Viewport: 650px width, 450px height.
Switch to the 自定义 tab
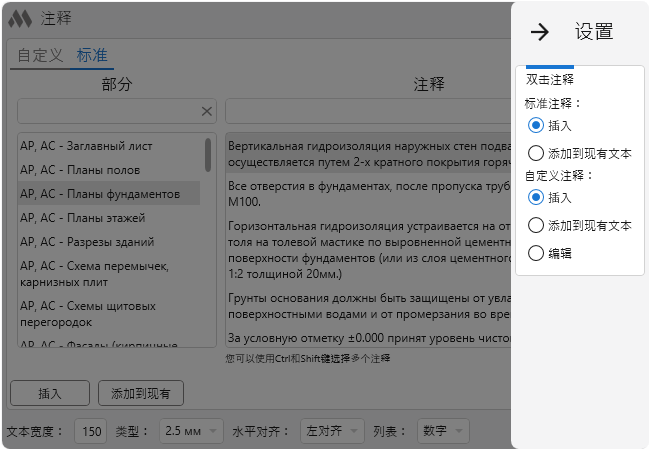40,55
